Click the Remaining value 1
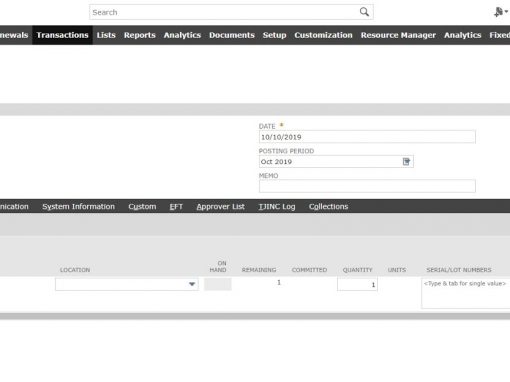Viewport: 510px width, 382px height. [279, 283]
